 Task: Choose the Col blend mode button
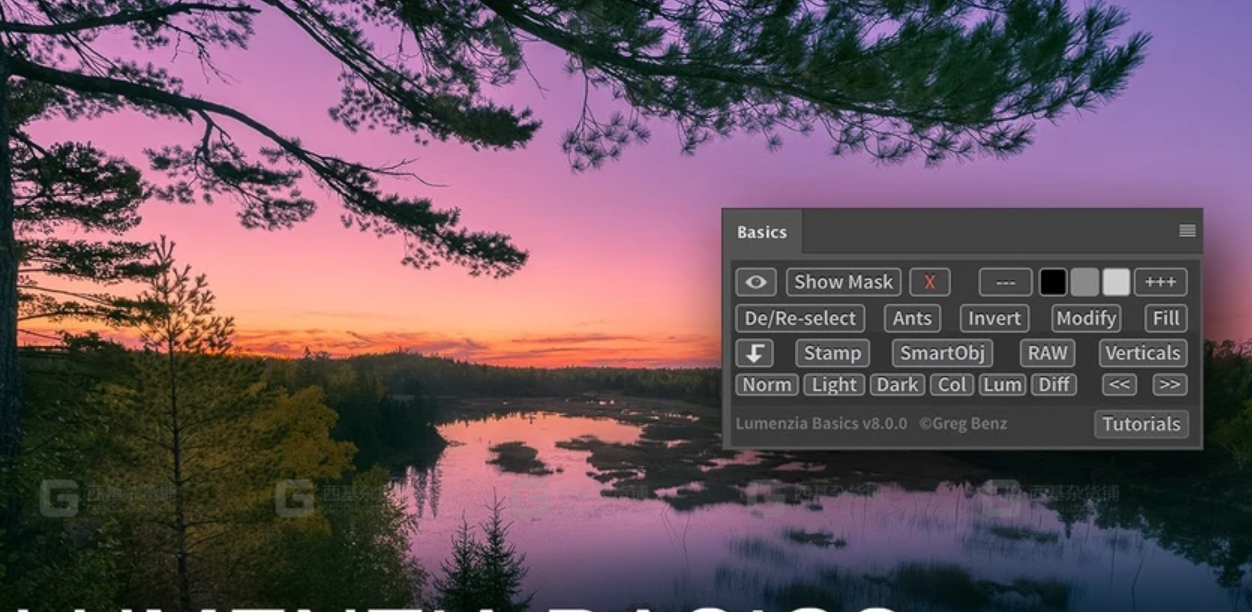pos(952,385)
